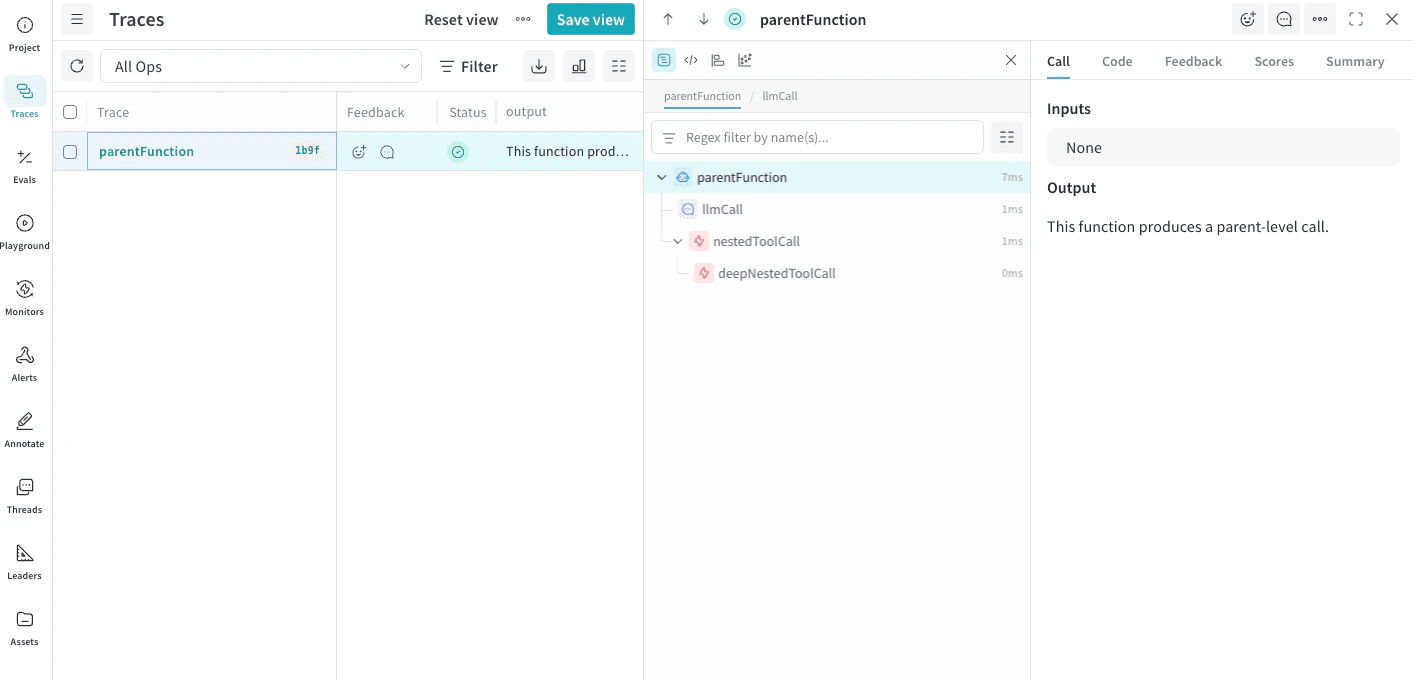Screen dimensions: 1413x680
Task: Open the Summary tab
Action: tap(1354, 61)
